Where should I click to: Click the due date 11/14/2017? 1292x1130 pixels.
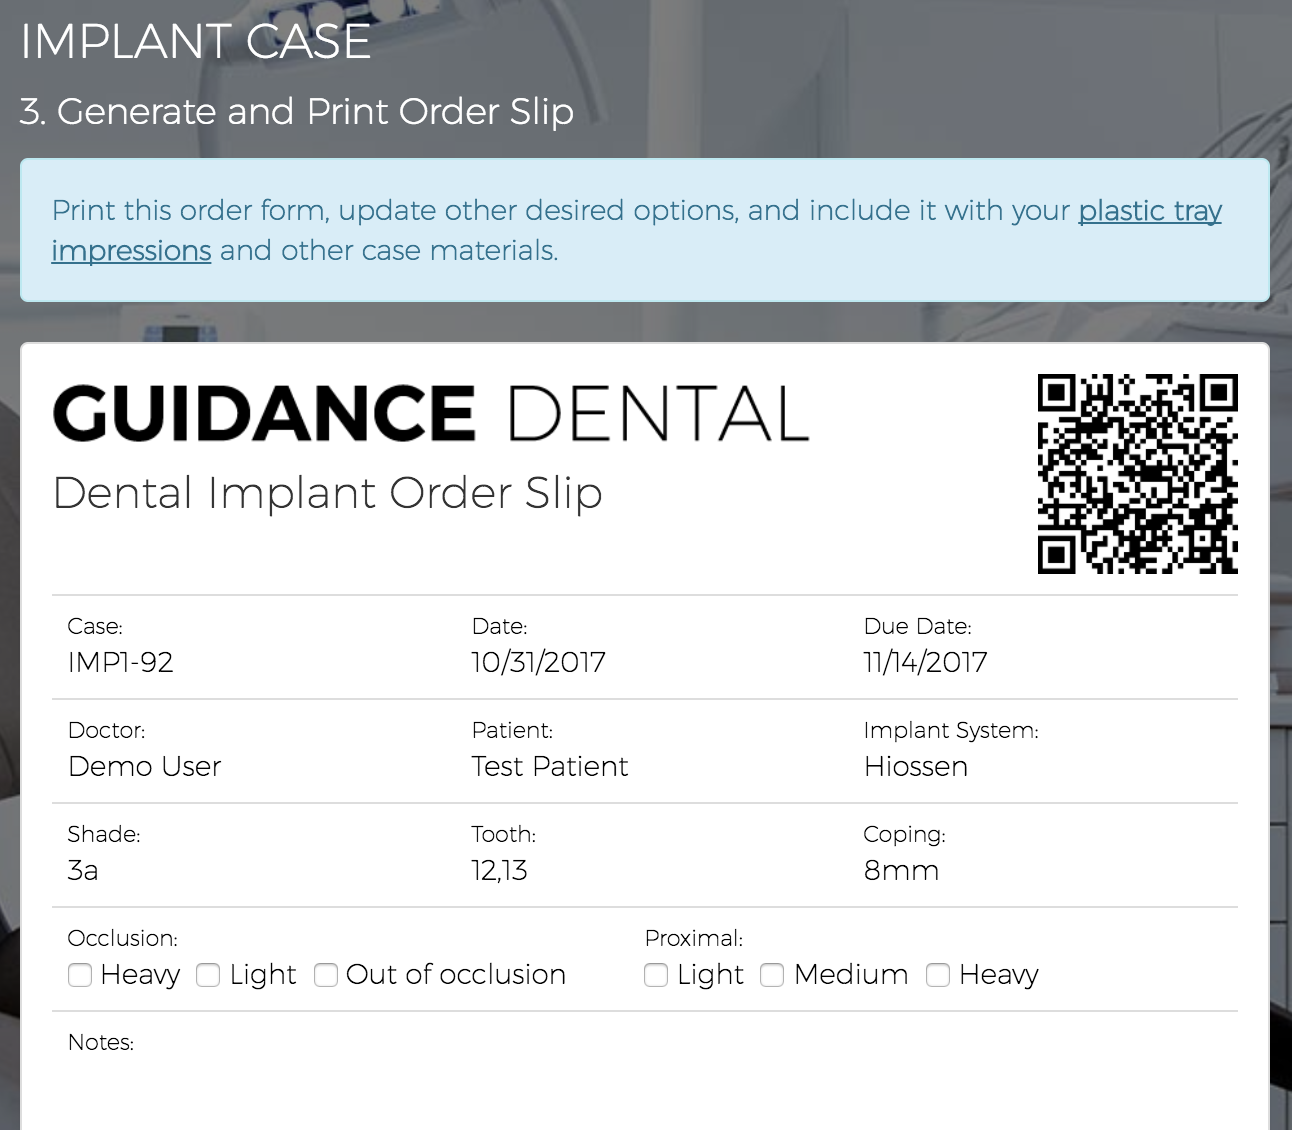tap(925, 662)
